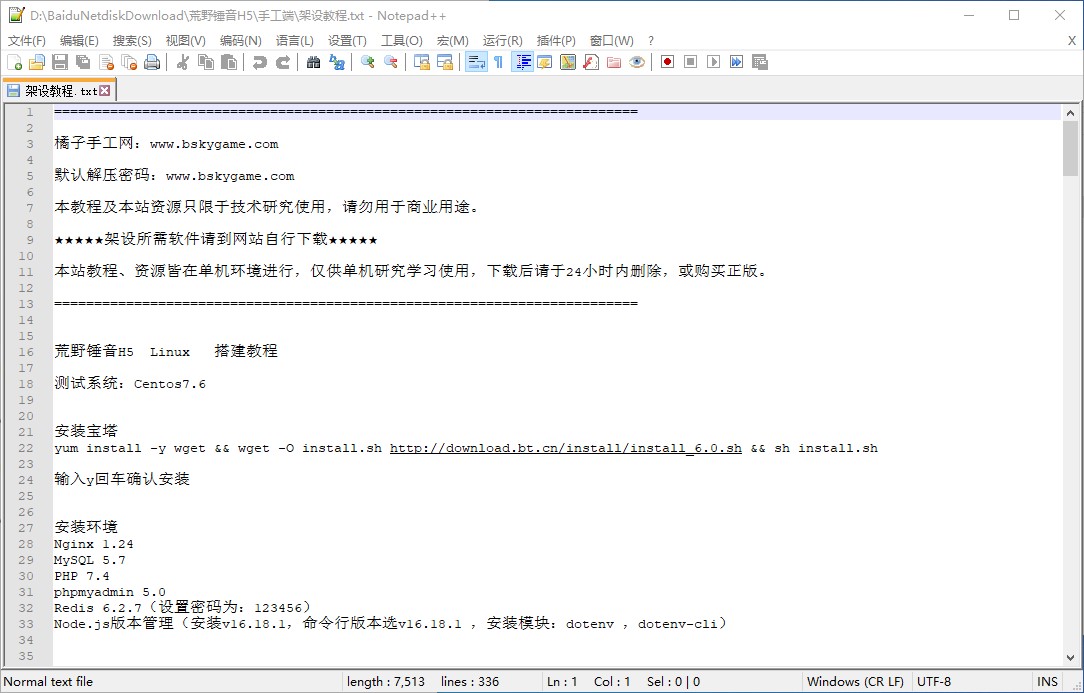Click the vertical scrollbar thumb
This screenshot has width=1084, height=693.
pos(1070,149)
